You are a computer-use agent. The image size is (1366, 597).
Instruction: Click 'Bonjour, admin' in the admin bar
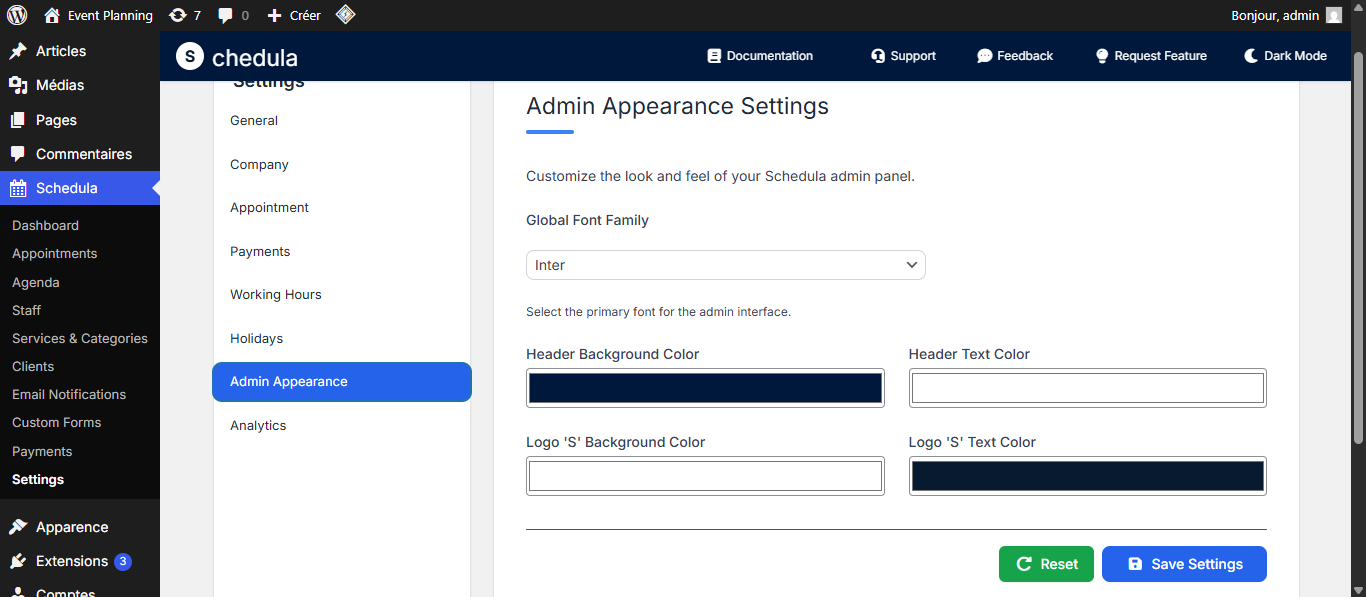click(x=1275, y=15)
